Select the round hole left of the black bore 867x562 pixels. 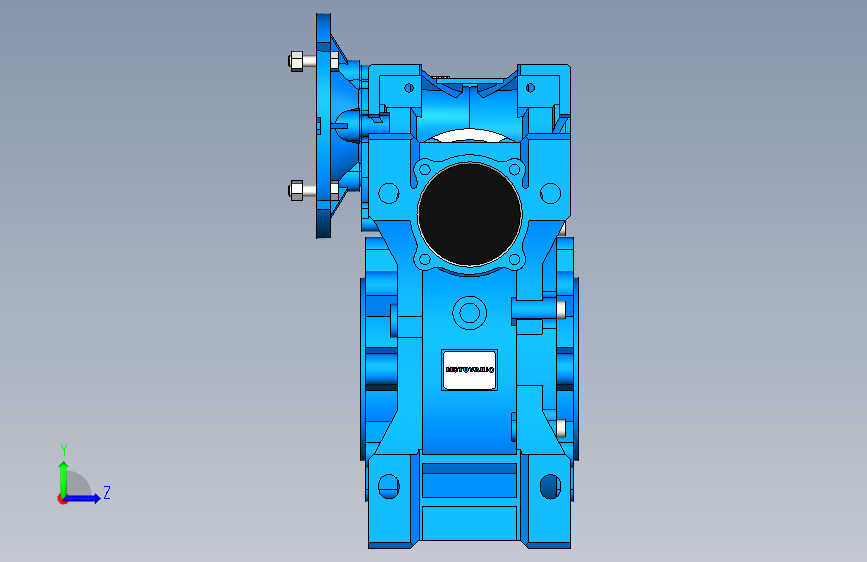pos(389,193)
